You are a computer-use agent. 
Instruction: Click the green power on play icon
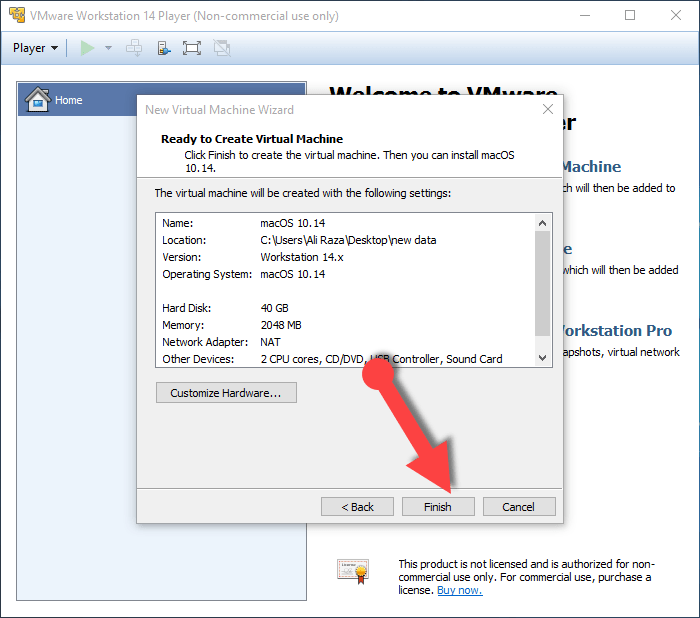click(88, 48)
